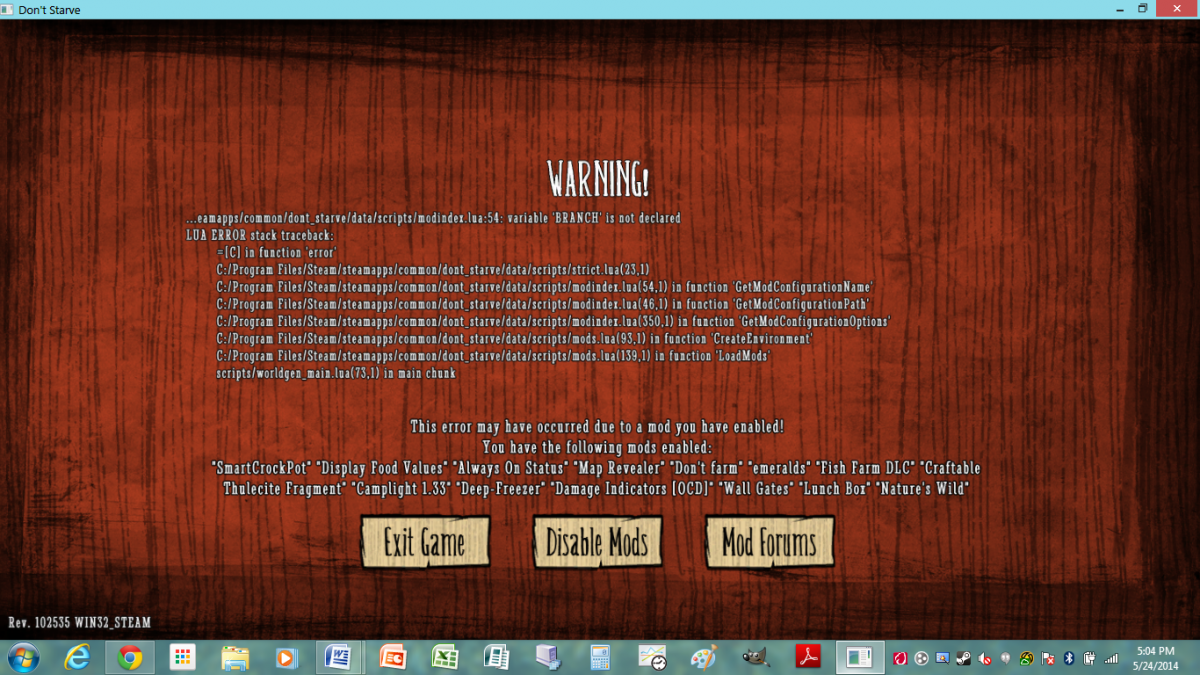
Task: Launch Internet Explorer from the taskbar
Action: coord(77,658)
